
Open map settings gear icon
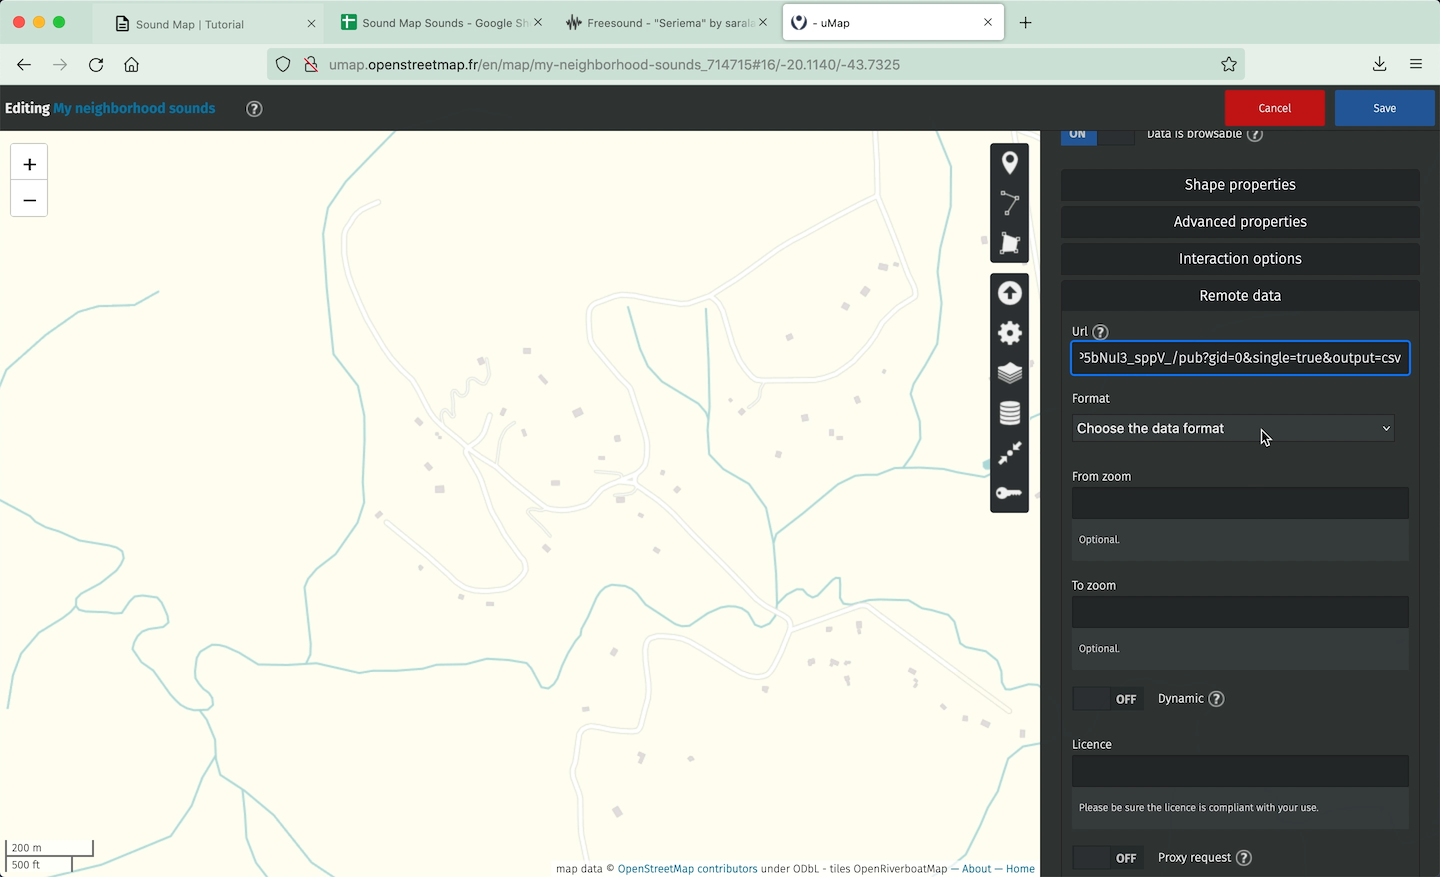coord(1009,333)
